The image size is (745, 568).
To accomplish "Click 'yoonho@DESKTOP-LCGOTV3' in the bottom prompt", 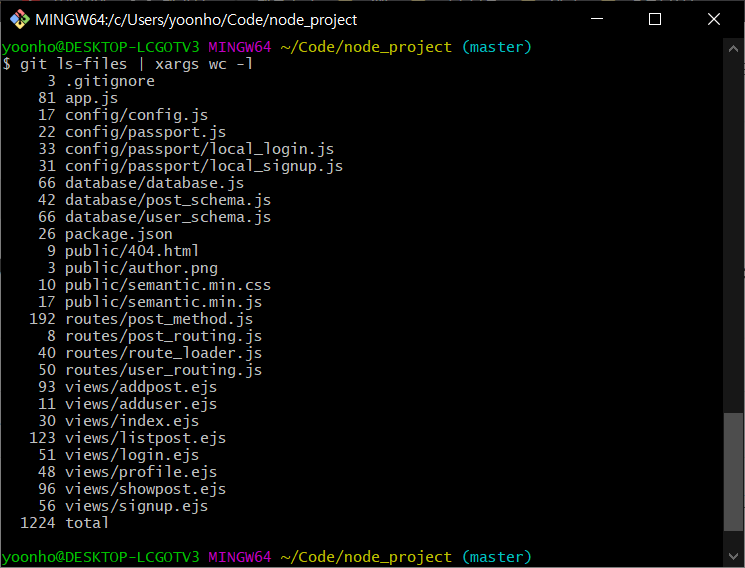I will pyautogui.click(x=100, y=557).
